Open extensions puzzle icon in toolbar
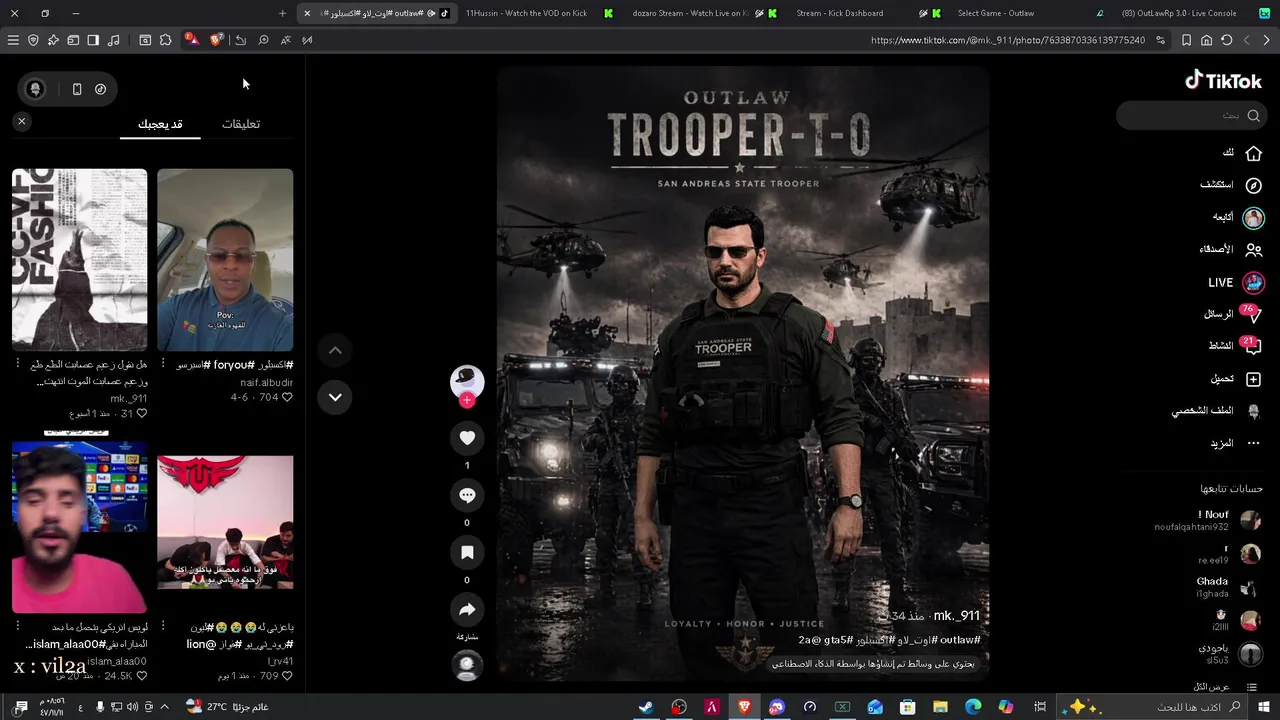 pos(166,40)
